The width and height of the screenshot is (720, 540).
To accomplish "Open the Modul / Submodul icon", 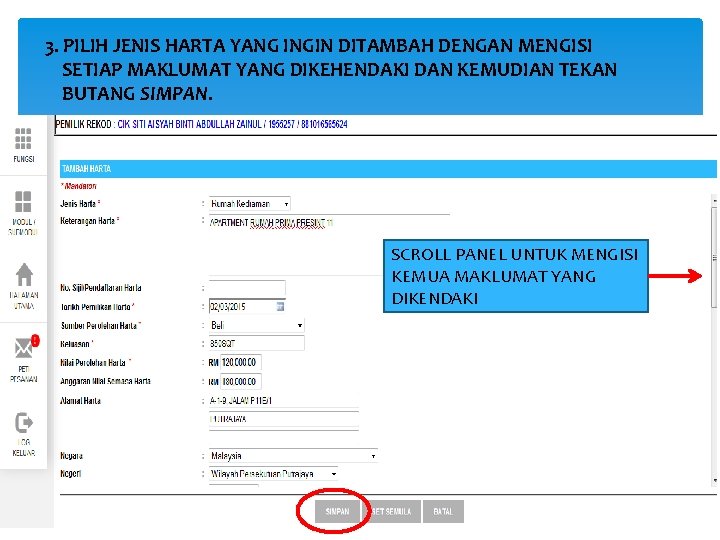I will 23,202.
